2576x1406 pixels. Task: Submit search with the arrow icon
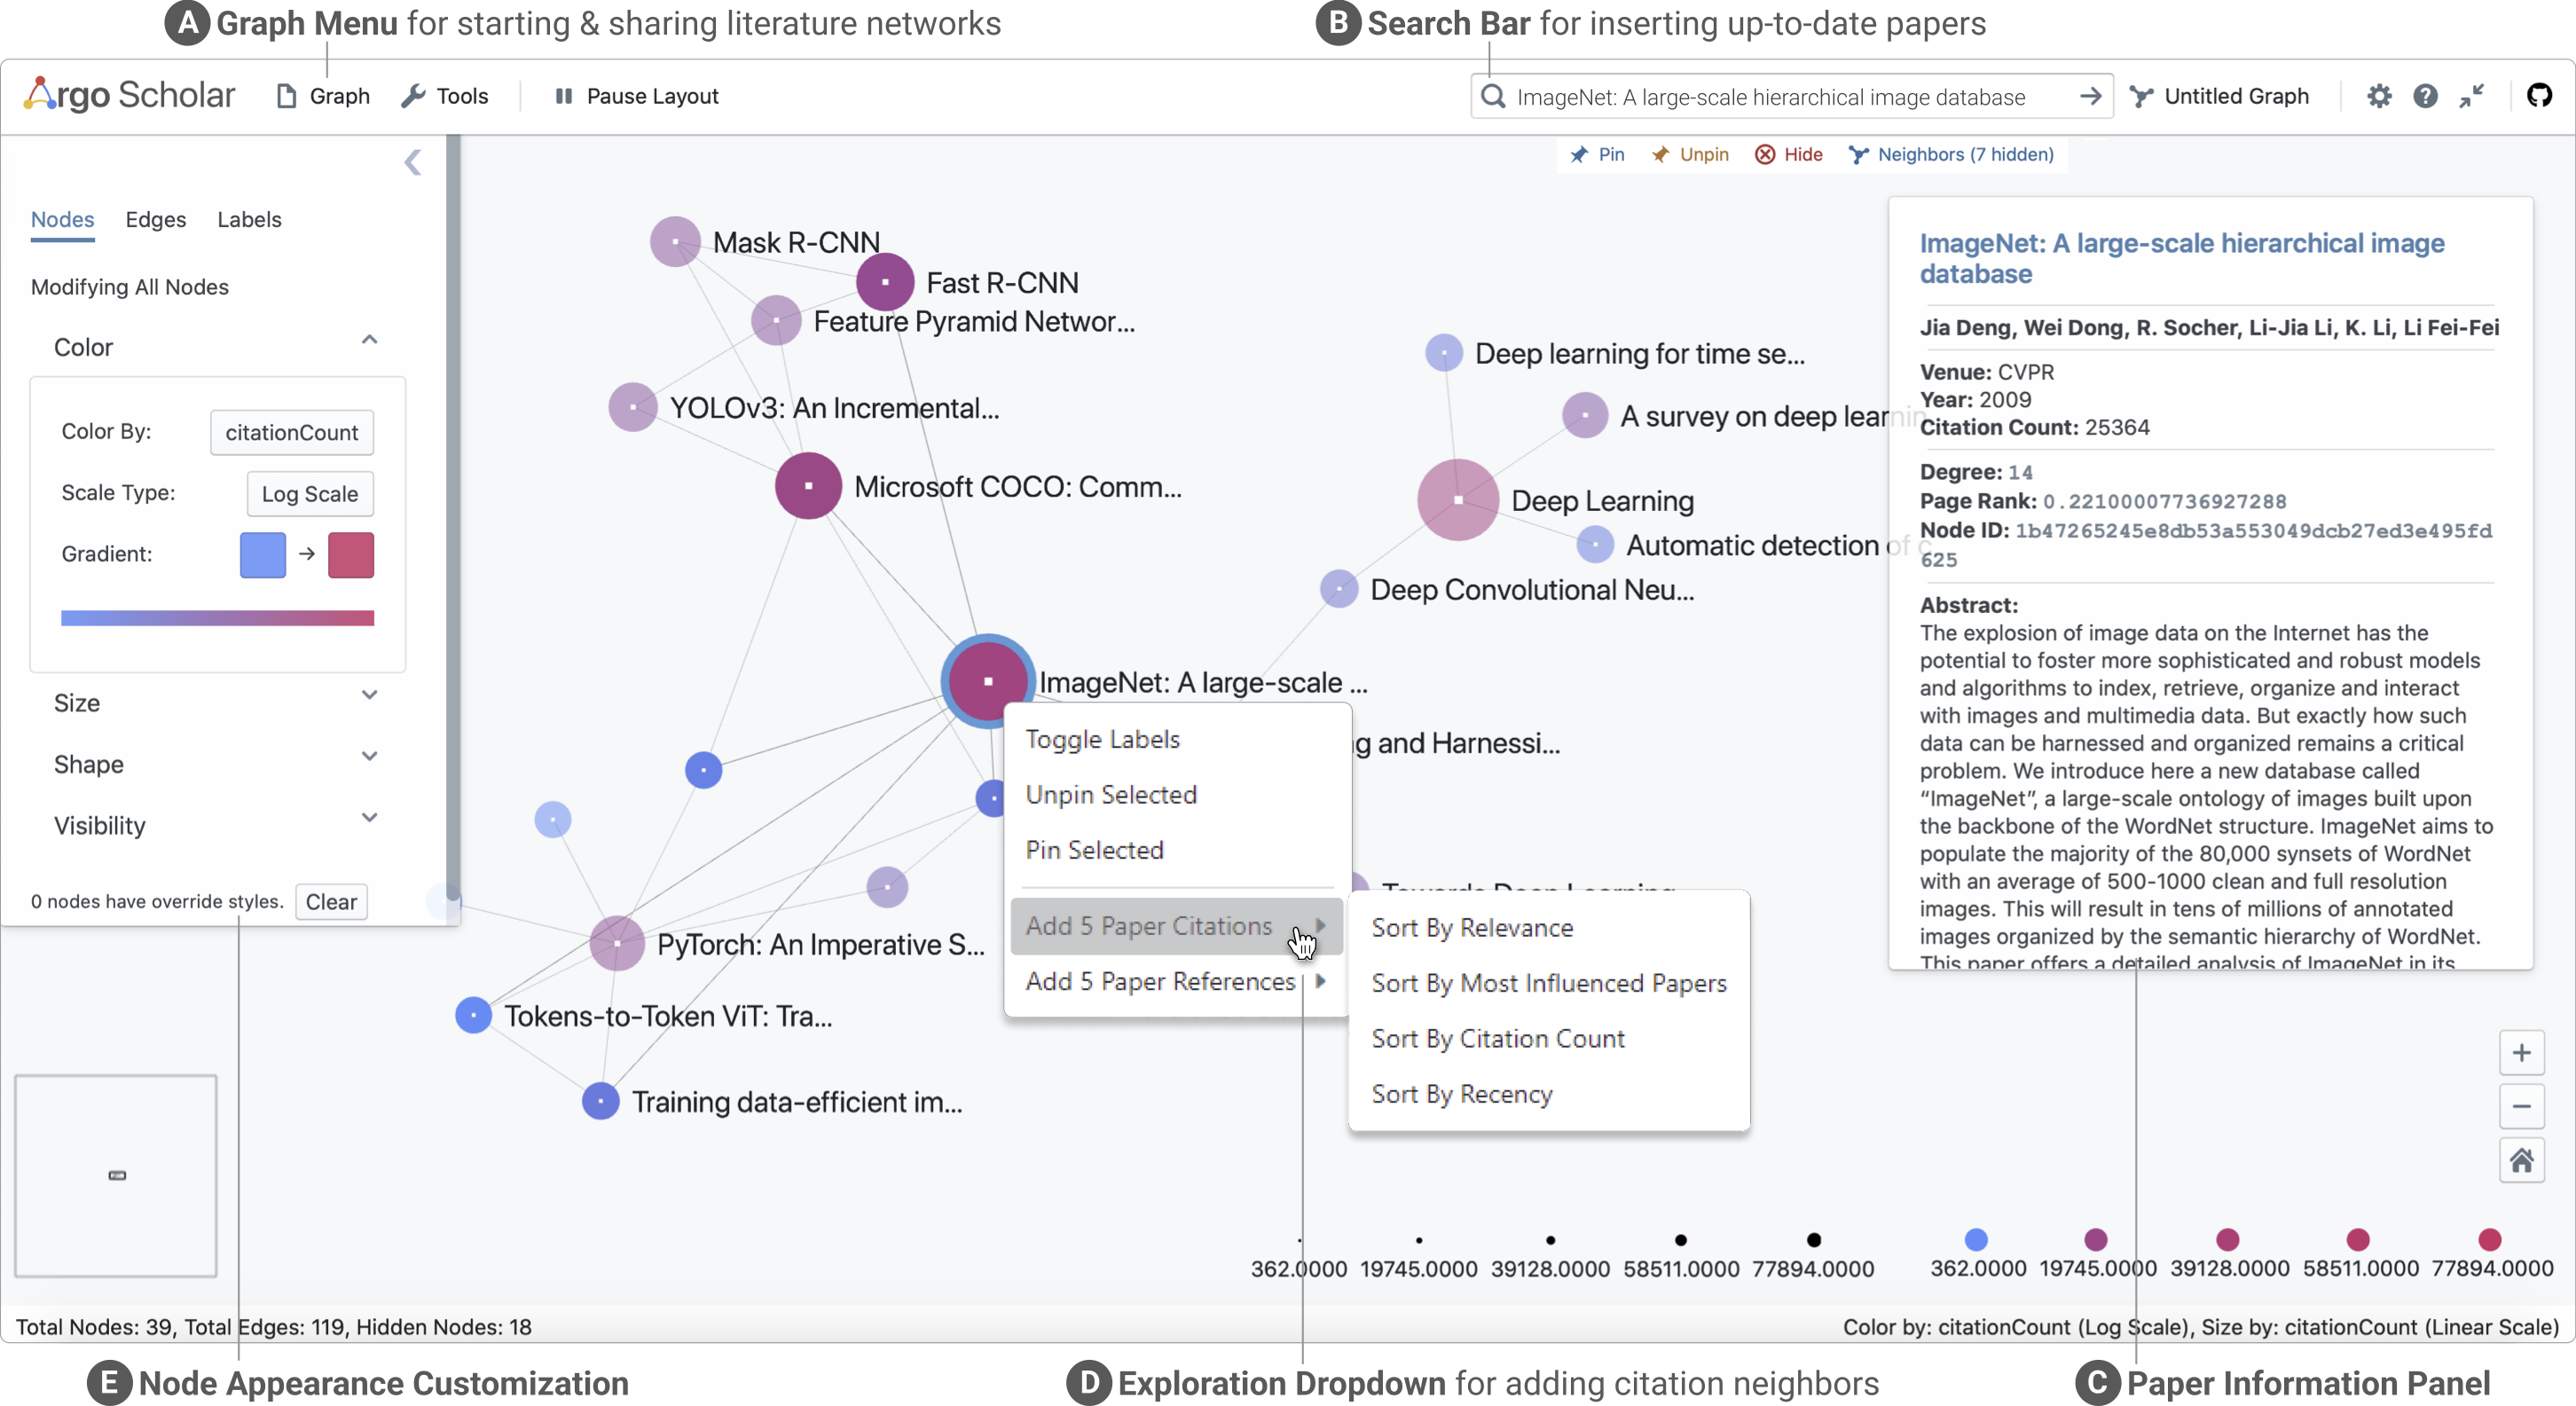coord(2090,96)
